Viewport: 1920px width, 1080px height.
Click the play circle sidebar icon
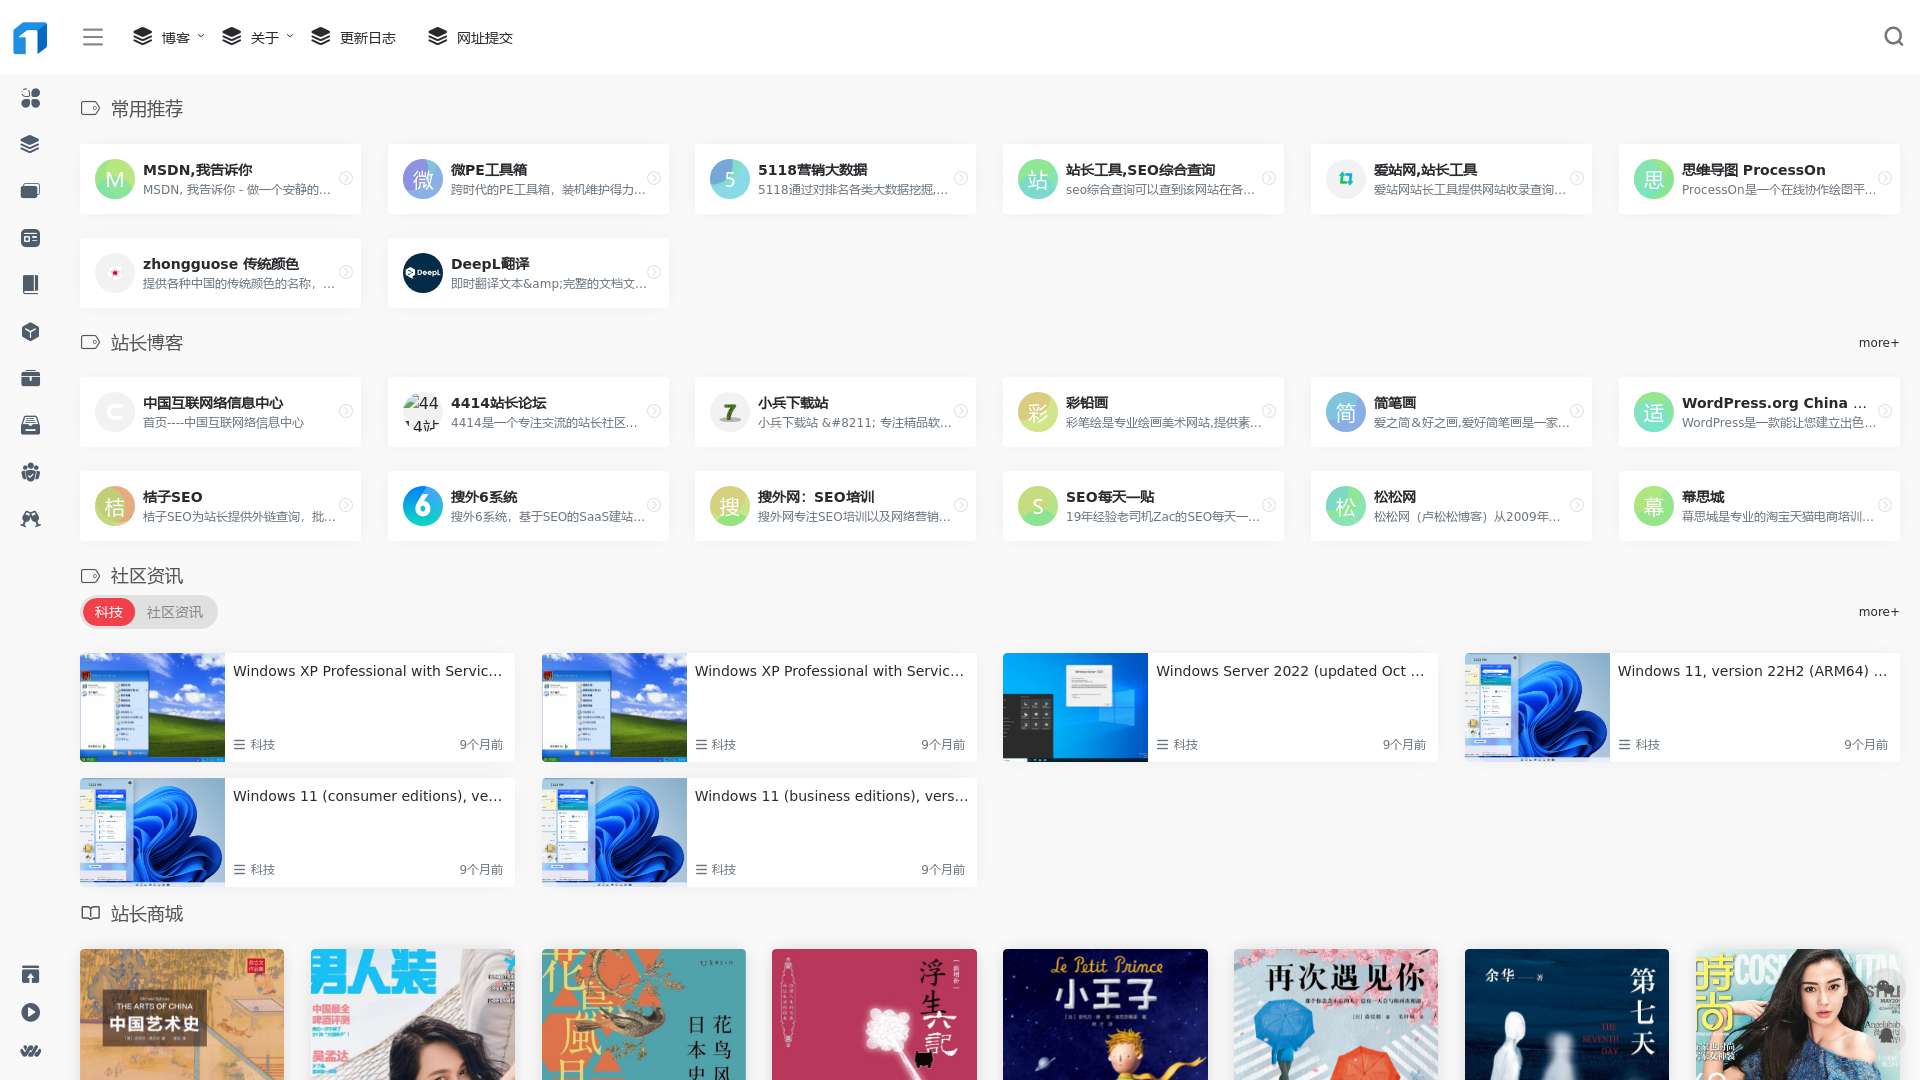tap(31, 1012)
